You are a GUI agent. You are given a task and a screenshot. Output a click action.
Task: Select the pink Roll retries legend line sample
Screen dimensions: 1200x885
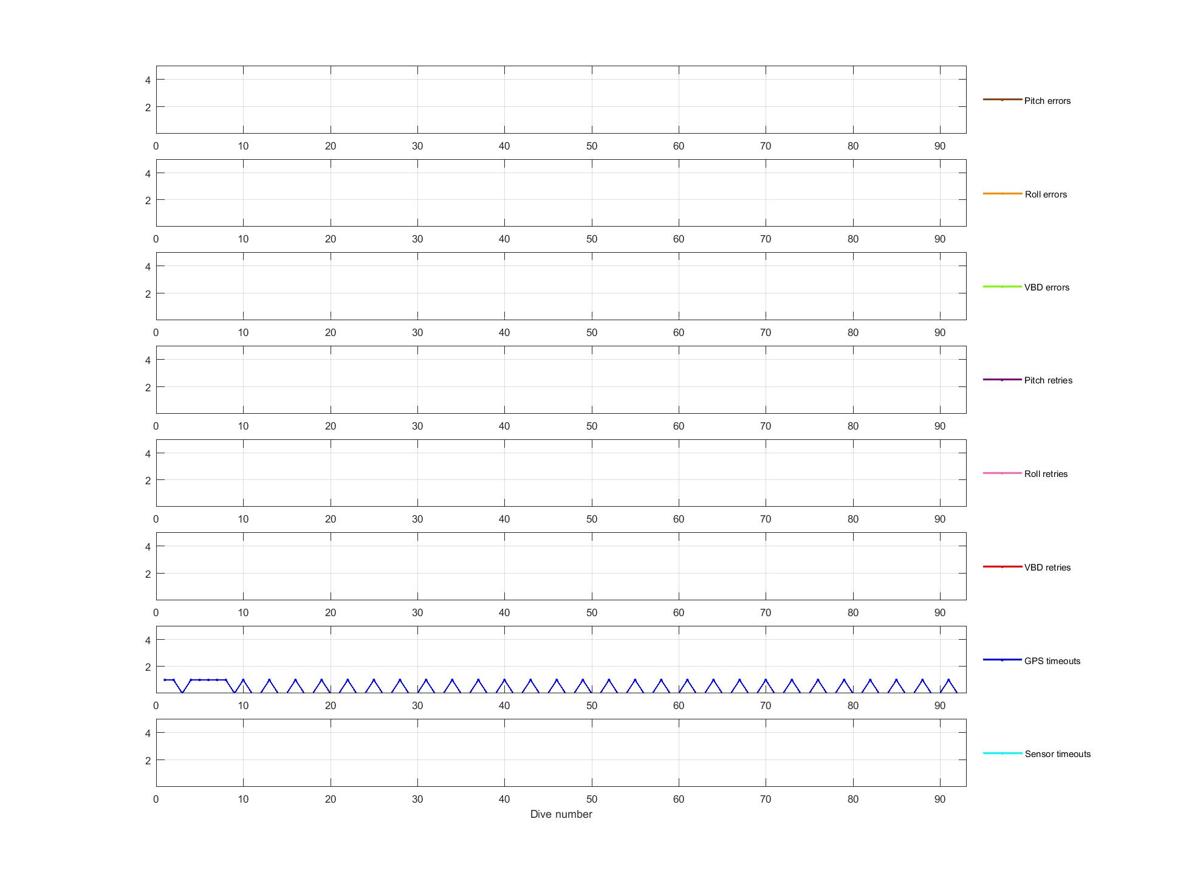coord(1002,473)
